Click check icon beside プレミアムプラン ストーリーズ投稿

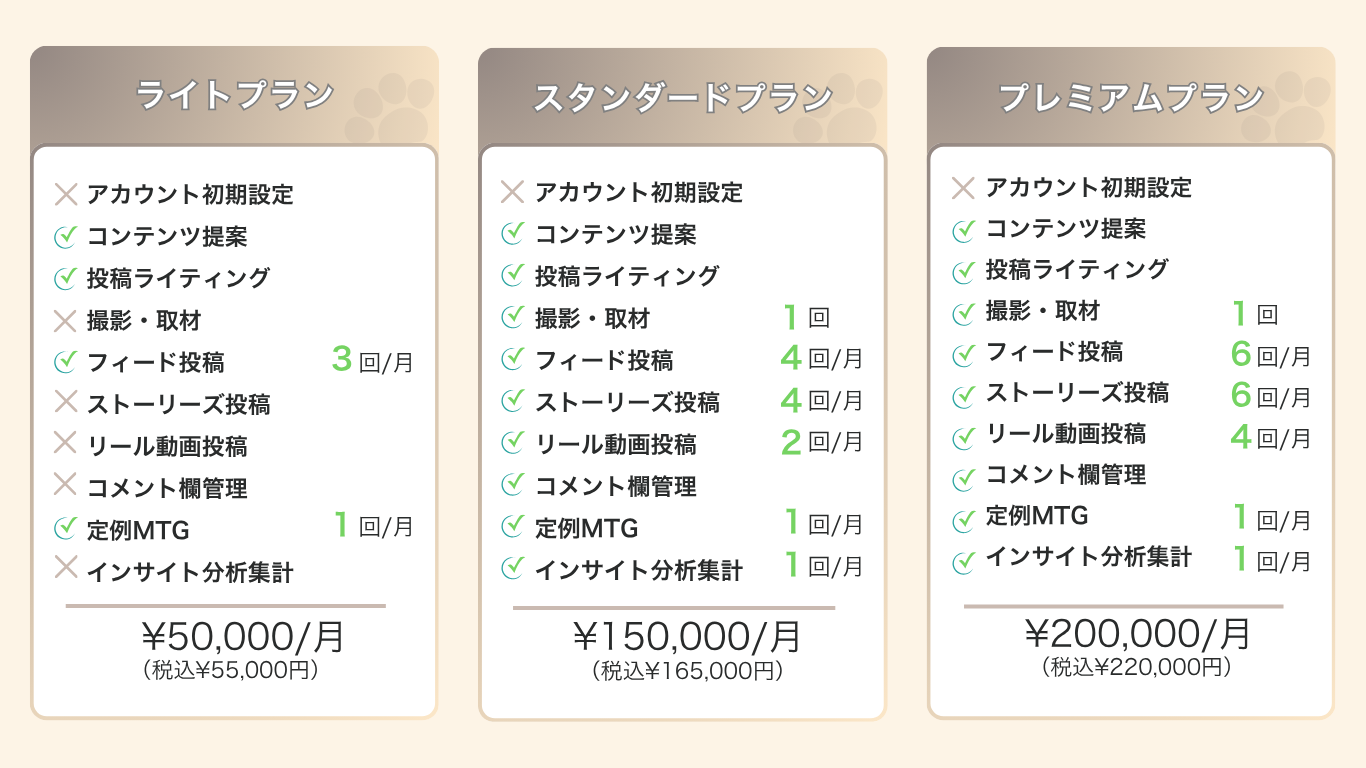pyautogui.click(x=963, y=396)
